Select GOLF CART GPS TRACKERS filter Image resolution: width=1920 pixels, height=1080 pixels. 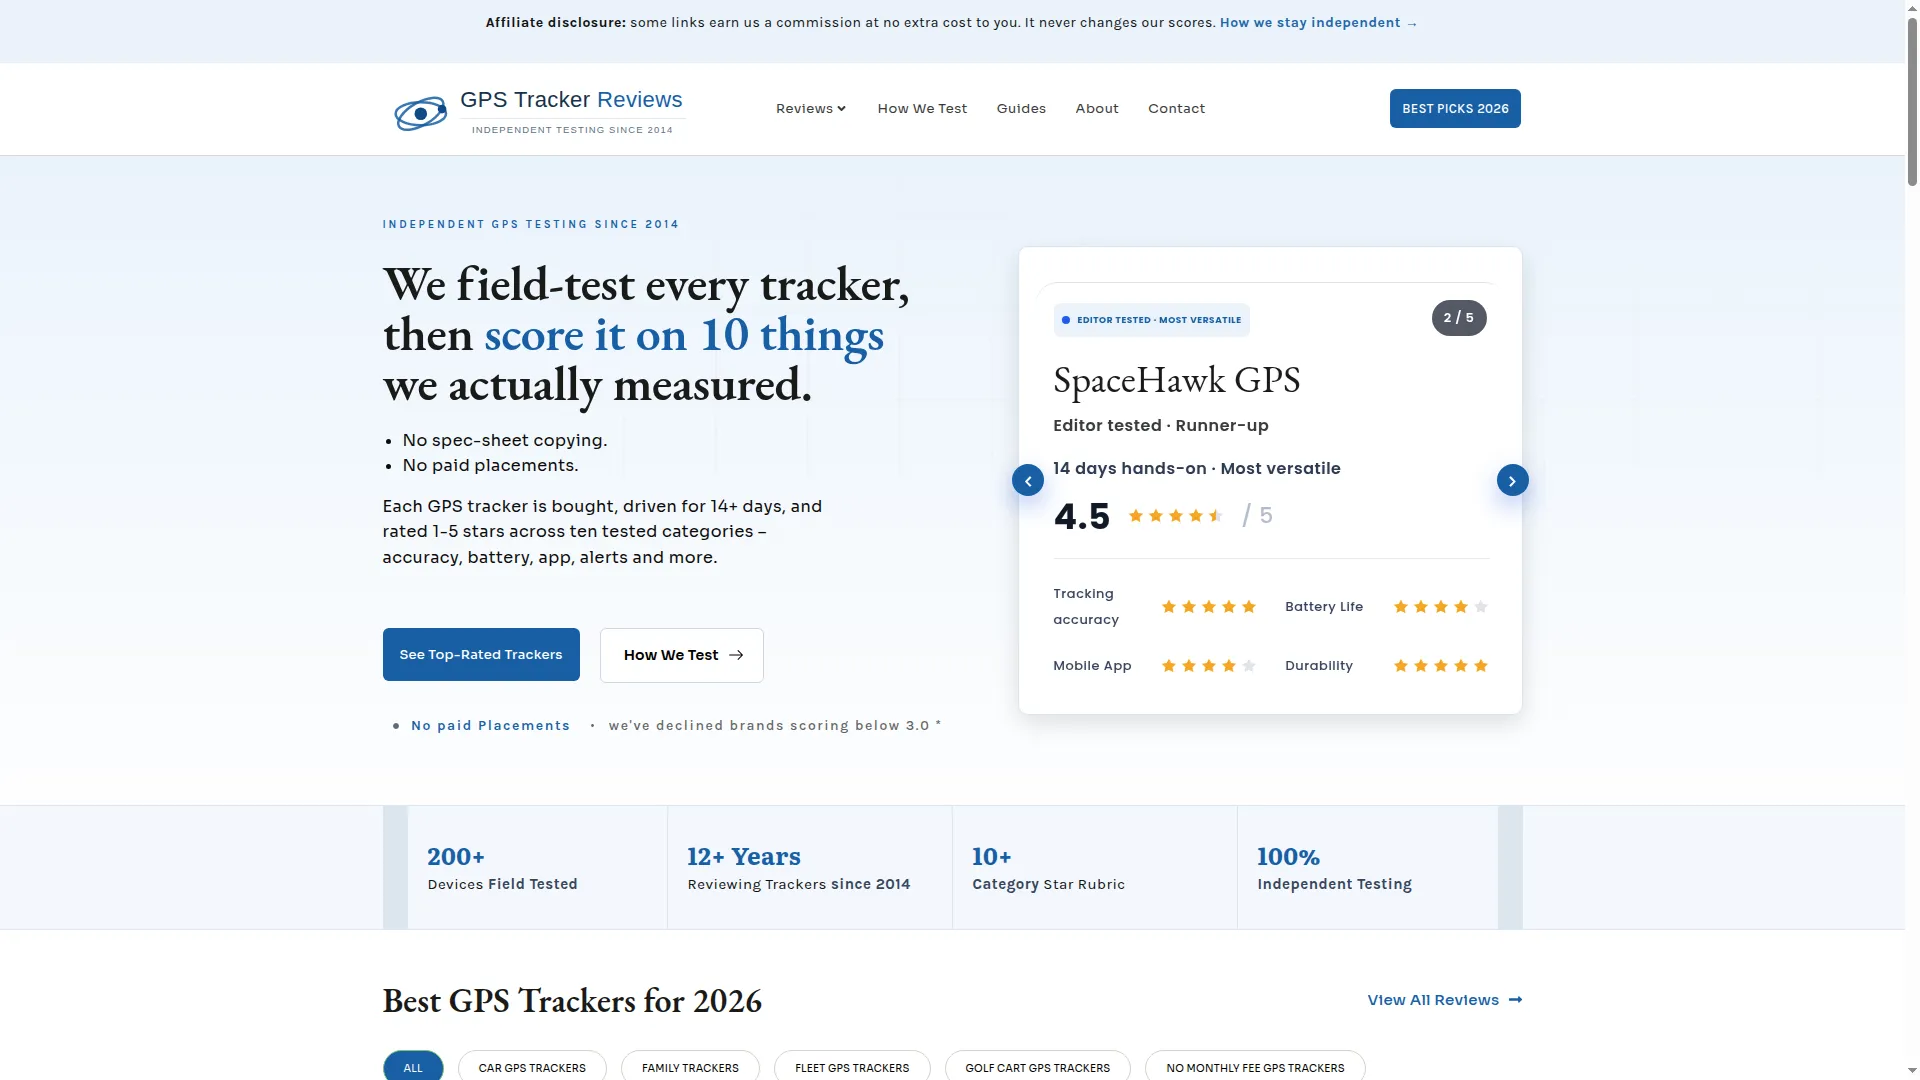tap(1037, 1067)
